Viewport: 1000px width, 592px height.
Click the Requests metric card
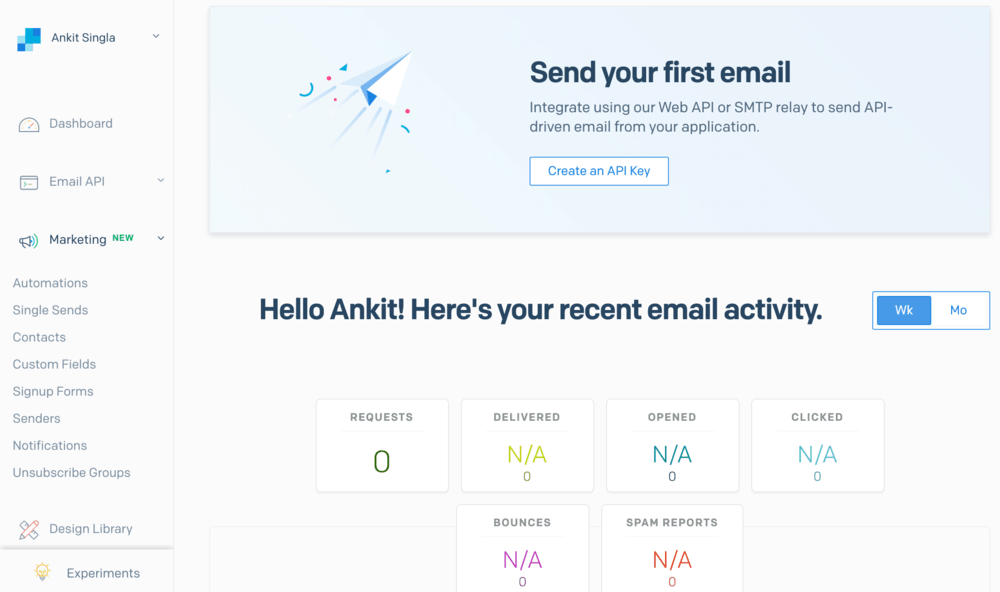381,445
